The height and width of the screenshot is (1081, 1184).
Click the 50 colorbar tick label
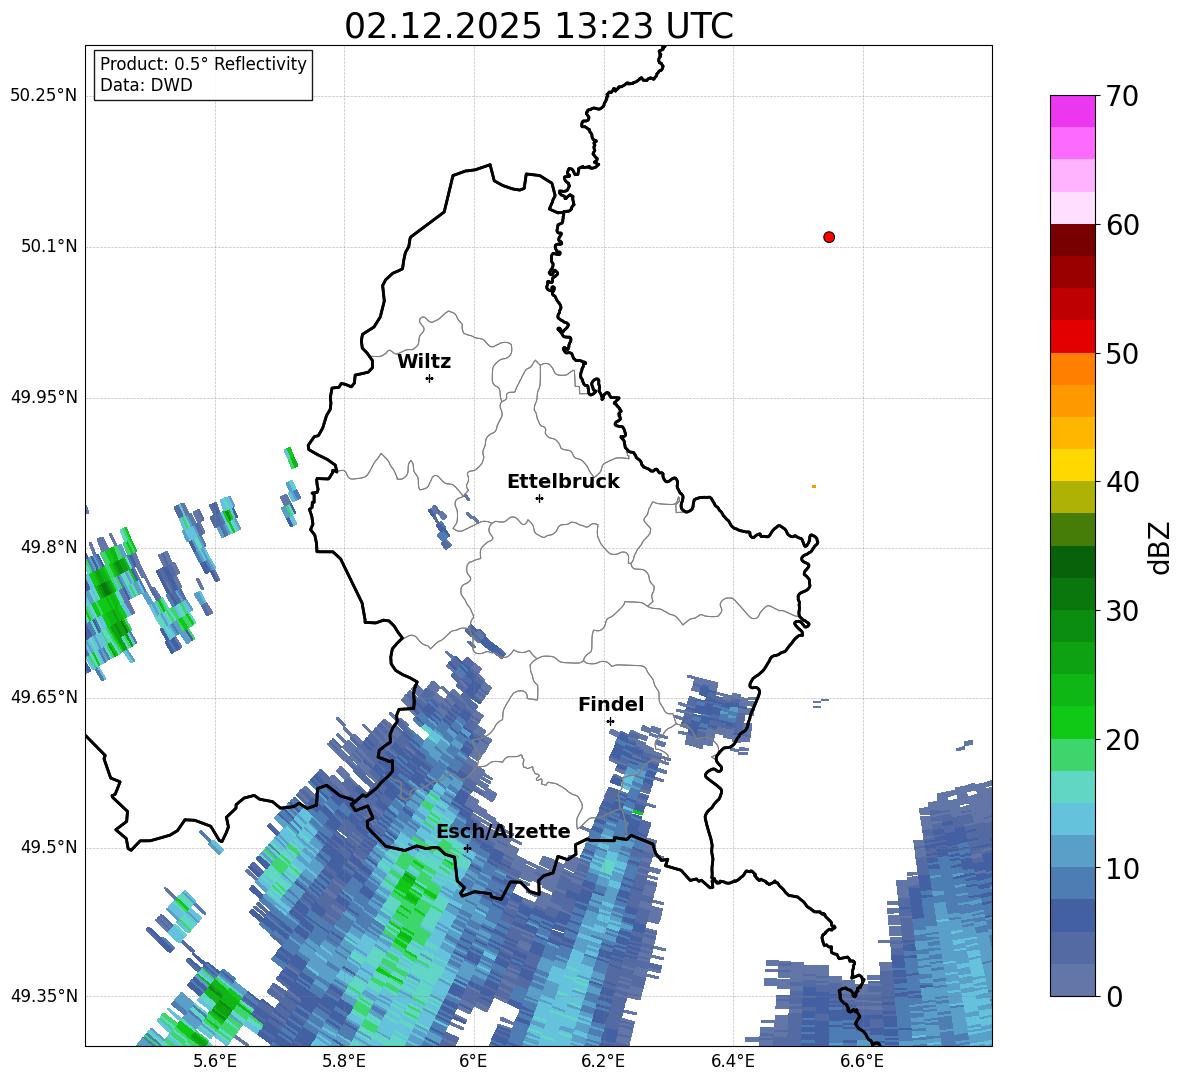coord(1122,353)
